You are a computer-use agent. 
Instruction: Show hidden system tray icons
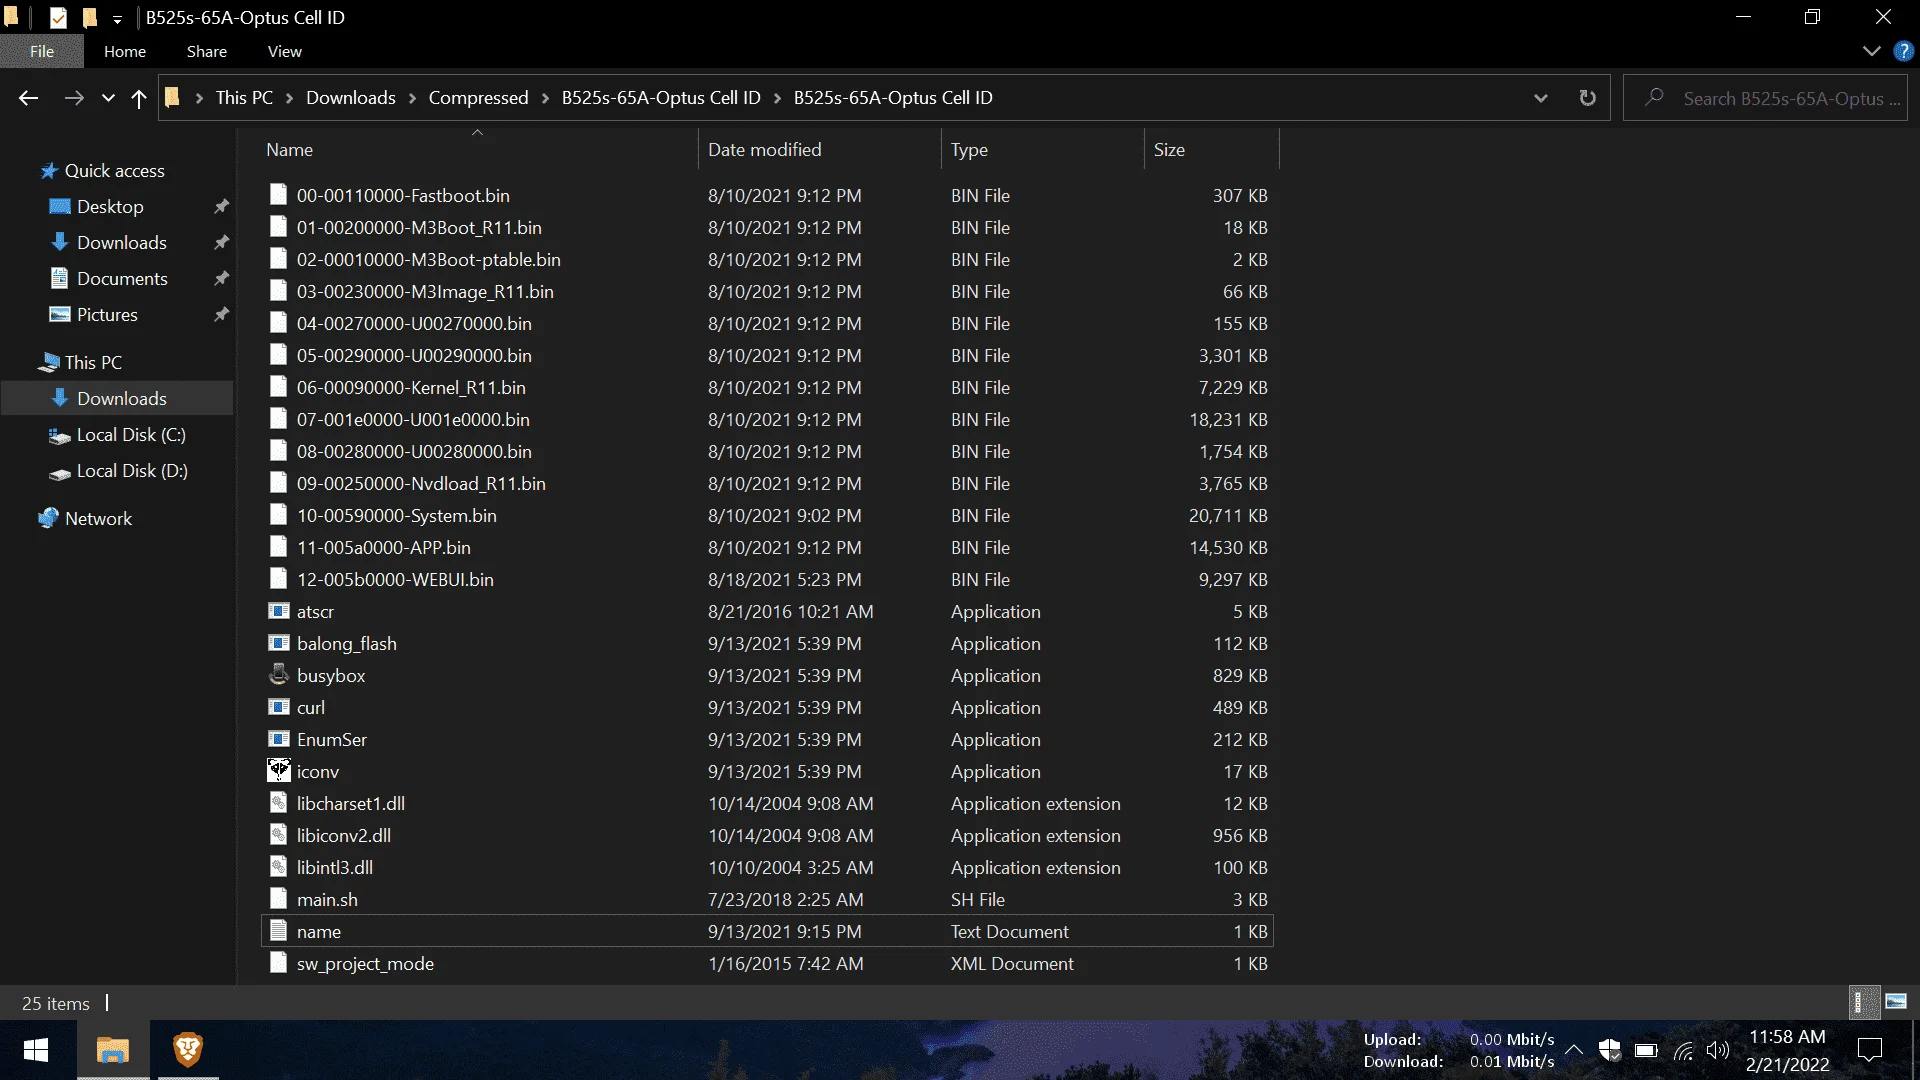[1574, 1050]
